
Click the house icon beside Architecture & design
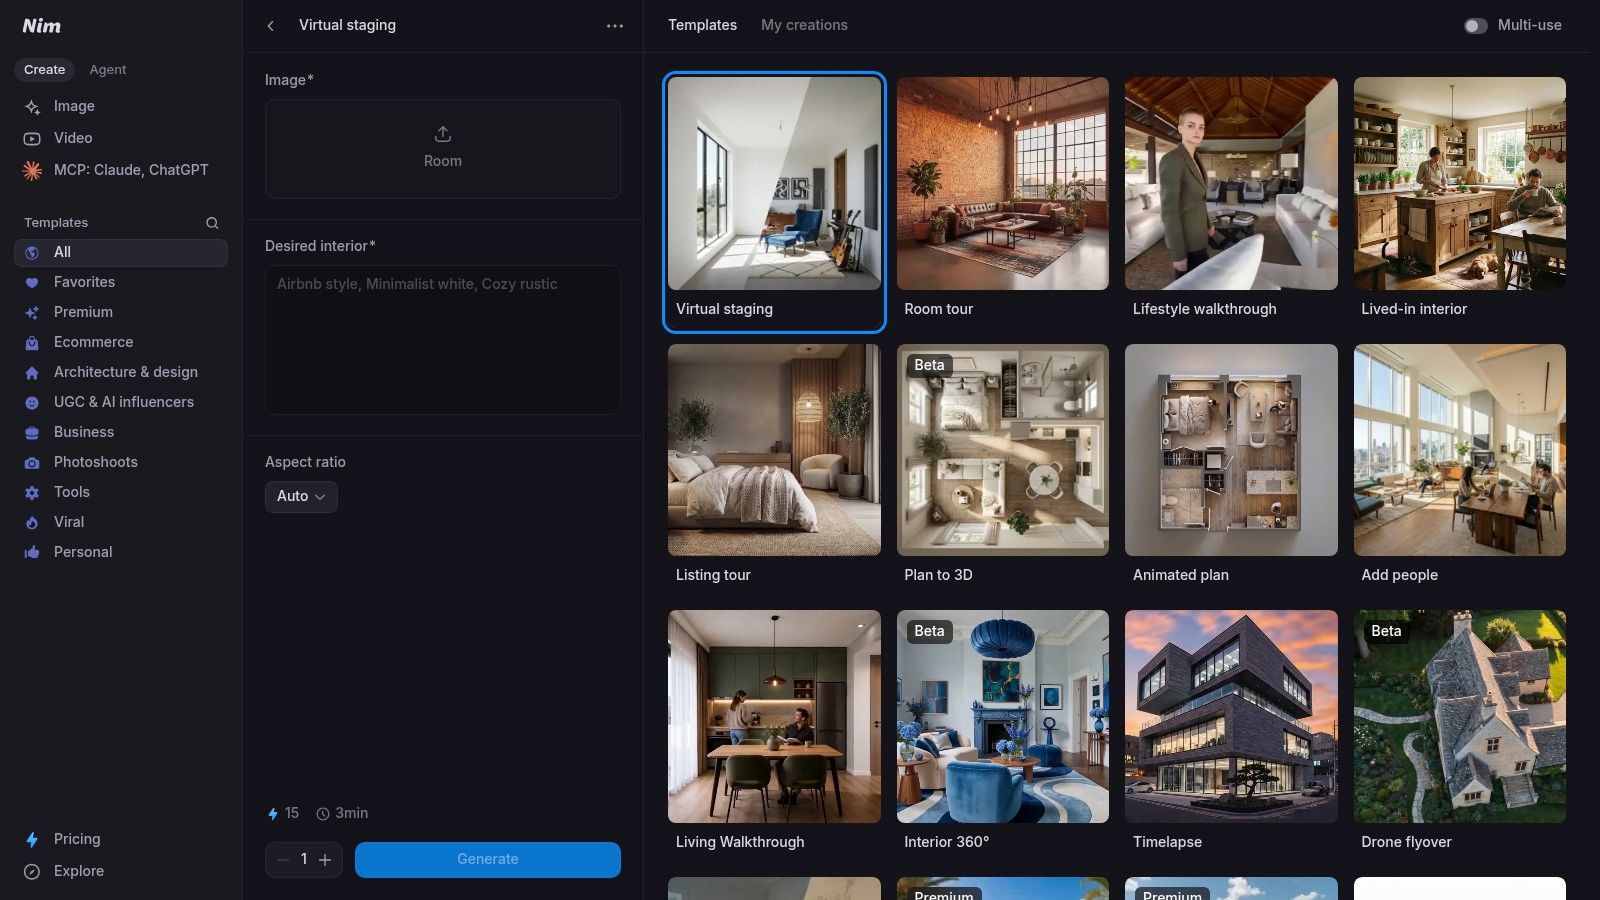[x=32, y=373]
